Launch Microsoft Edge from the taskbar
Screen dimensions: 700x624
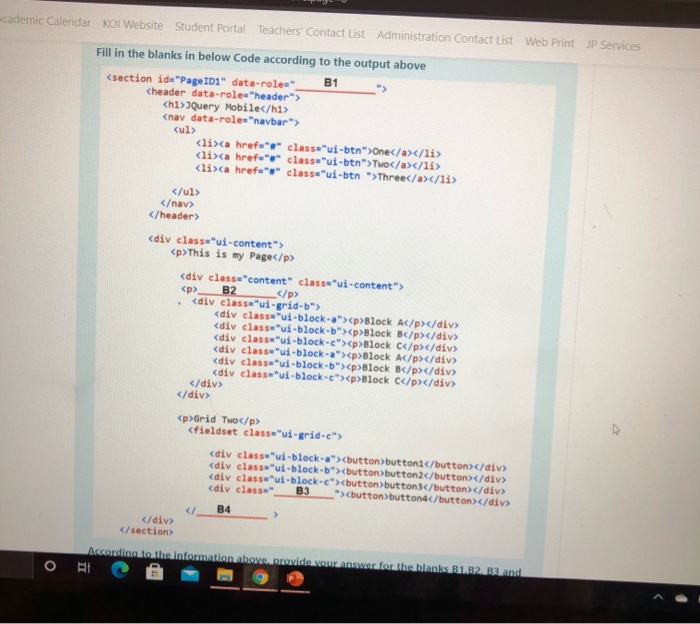click(120, 570)
